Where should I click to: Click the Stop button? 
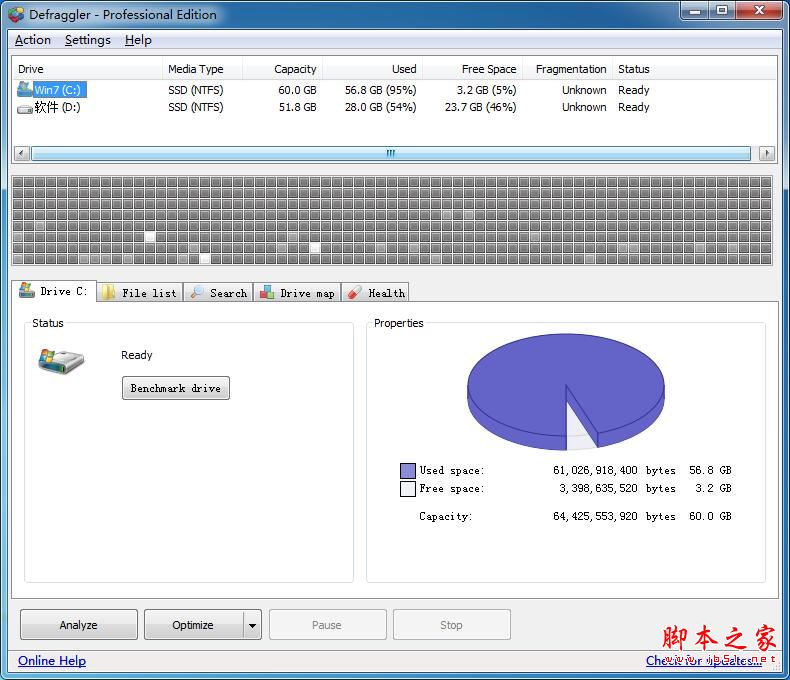pos(451,625)
